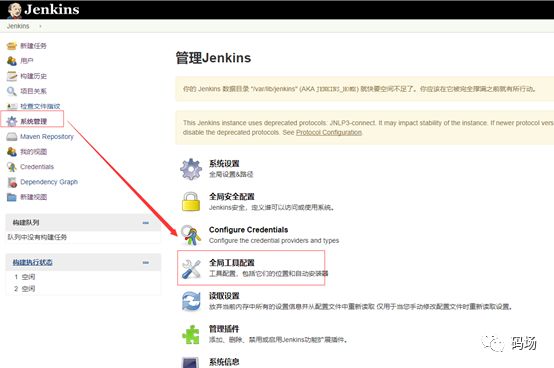Open the 系统管理 sidebar link
Viewport: 554px width, 368px height.
tap(33, 121)
